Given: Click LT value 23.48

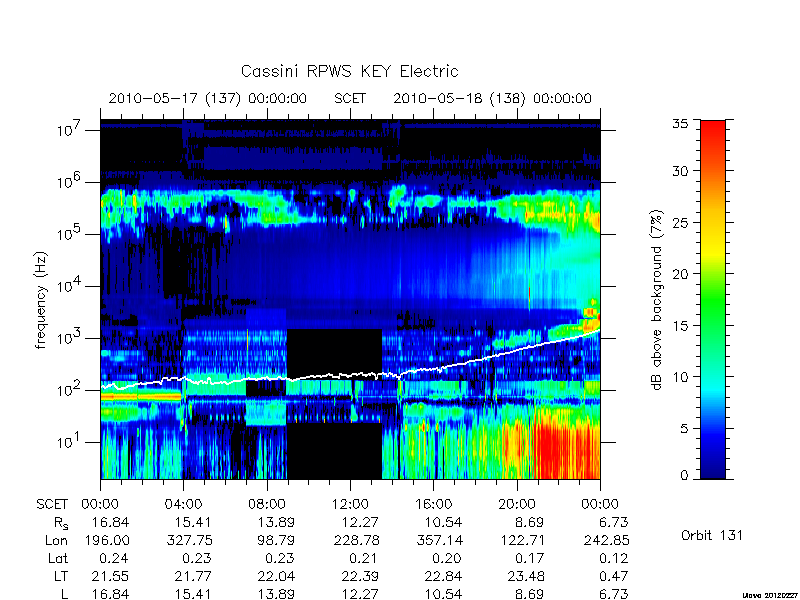Looking at the screenshot, I should pyautogui.click(x=526, y=576).
